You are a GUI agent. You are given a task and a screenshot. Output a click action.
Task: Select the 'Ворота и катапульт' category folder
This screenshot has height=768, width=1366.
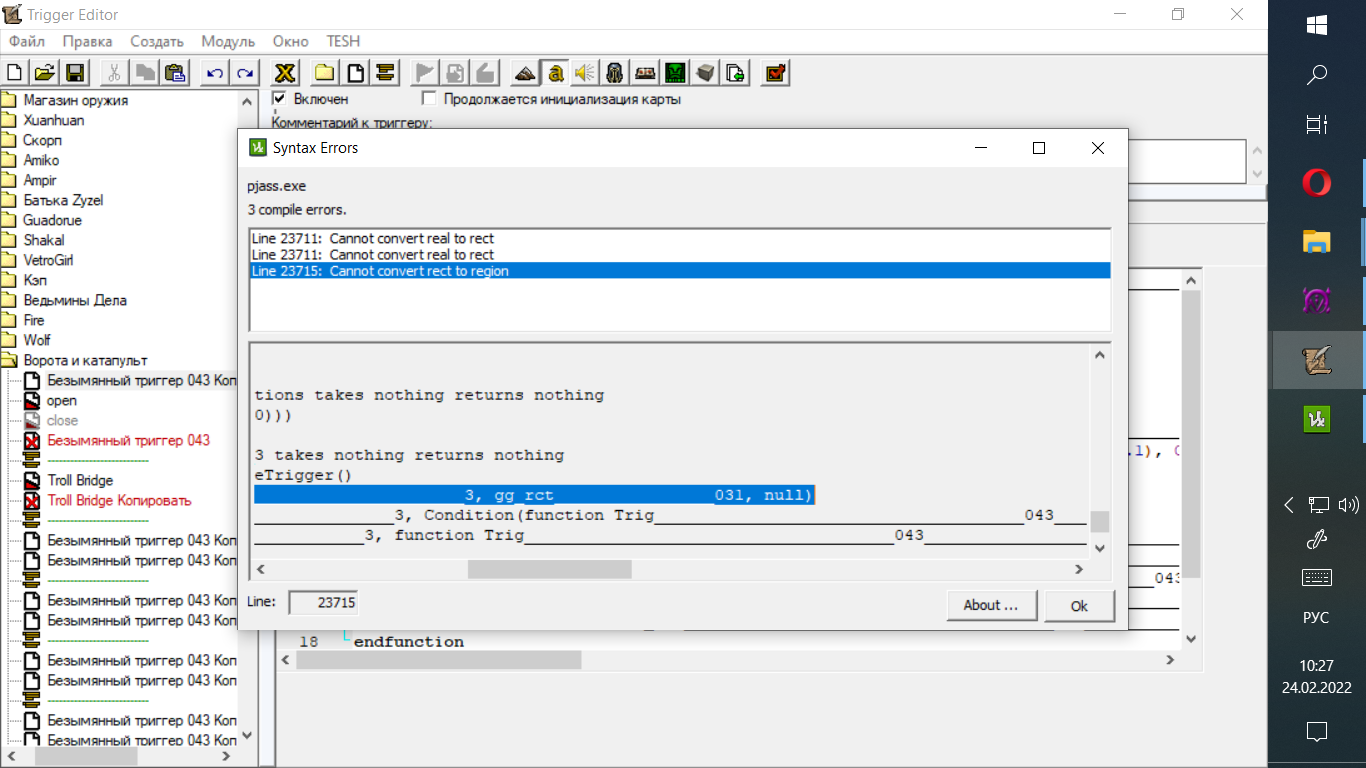tap(86, 360)
